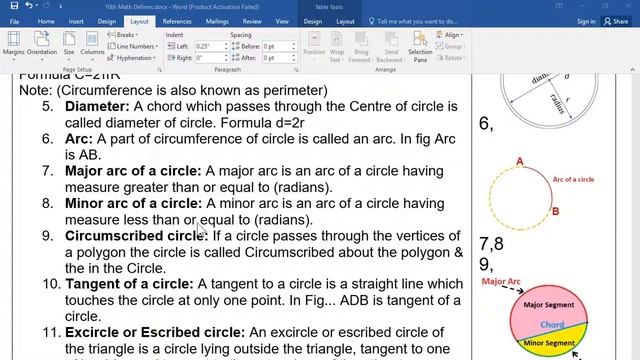Click the 'Note: (Circumference is also known' line
640x360 pixels.
click(x=173, y=90)
